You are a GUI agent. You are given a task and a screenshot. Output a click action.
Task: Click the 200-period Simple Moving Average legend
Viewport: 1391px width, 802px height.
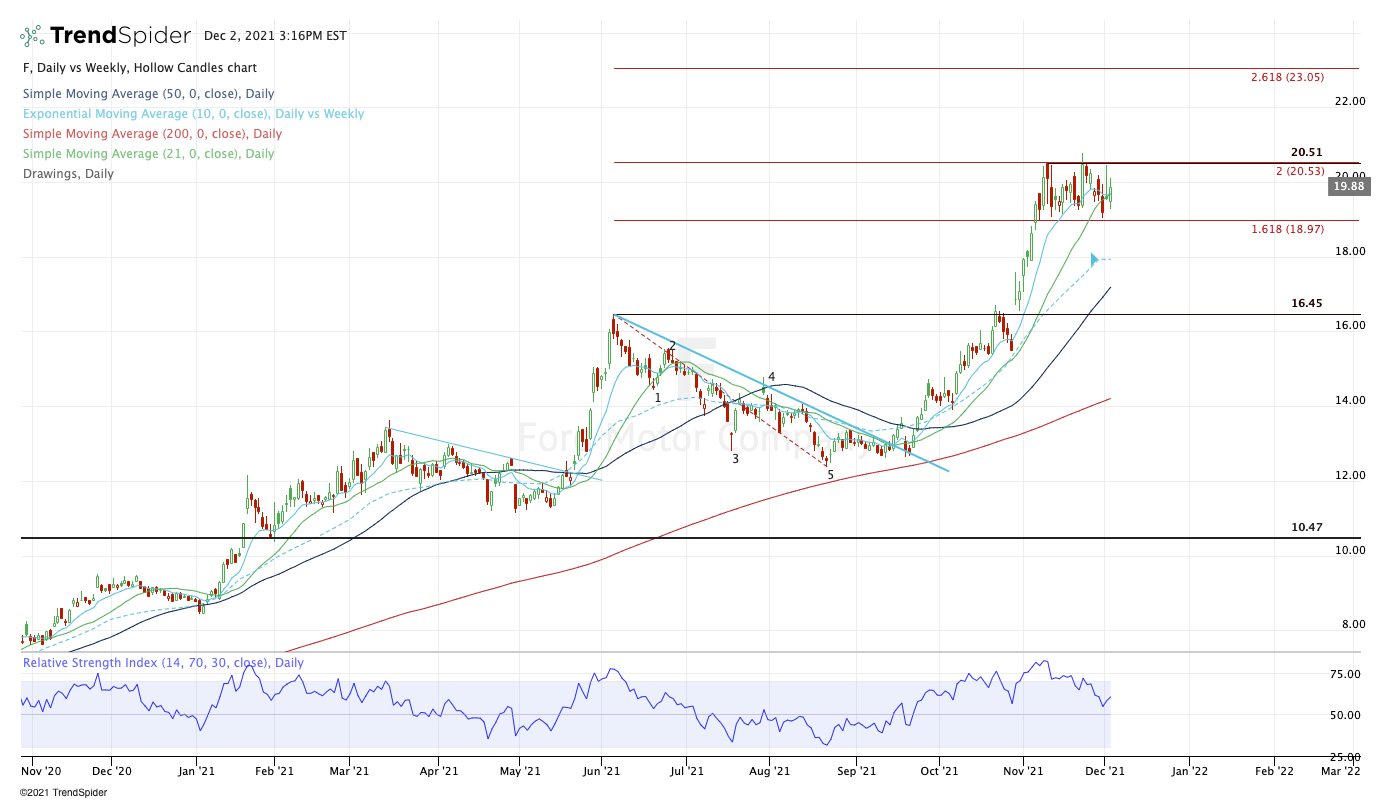tap(150, 134)
